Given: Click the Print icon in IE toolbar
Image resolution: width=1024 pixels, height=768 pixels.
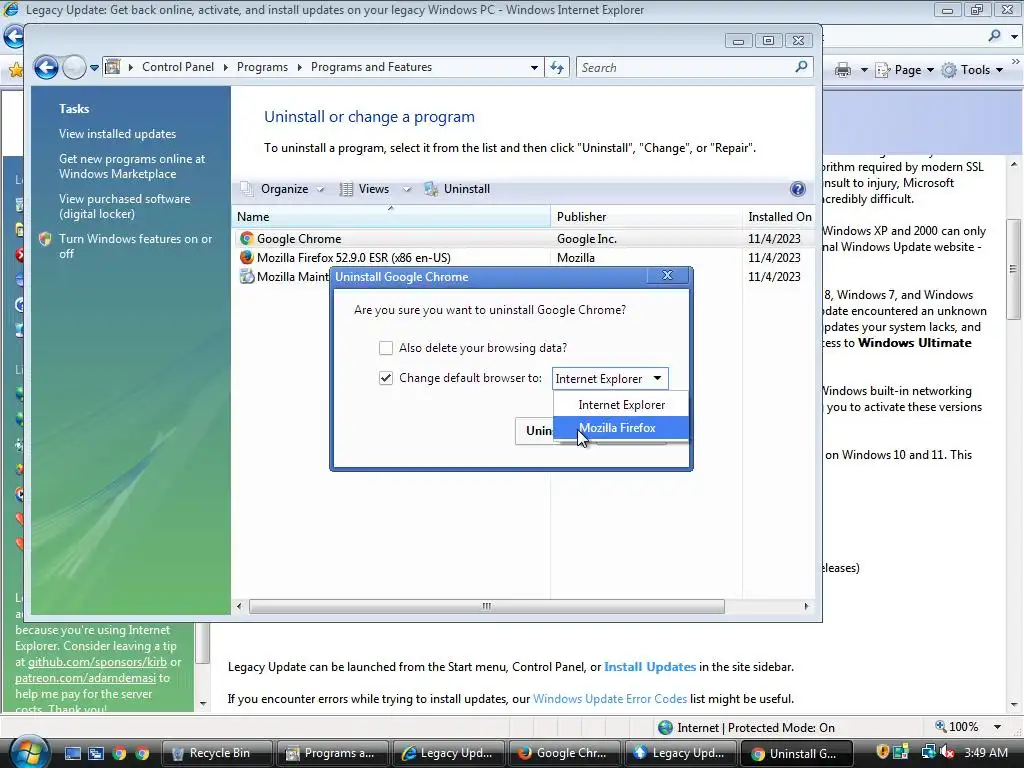Looking at the screenshot, I should (x=843, y=70).
